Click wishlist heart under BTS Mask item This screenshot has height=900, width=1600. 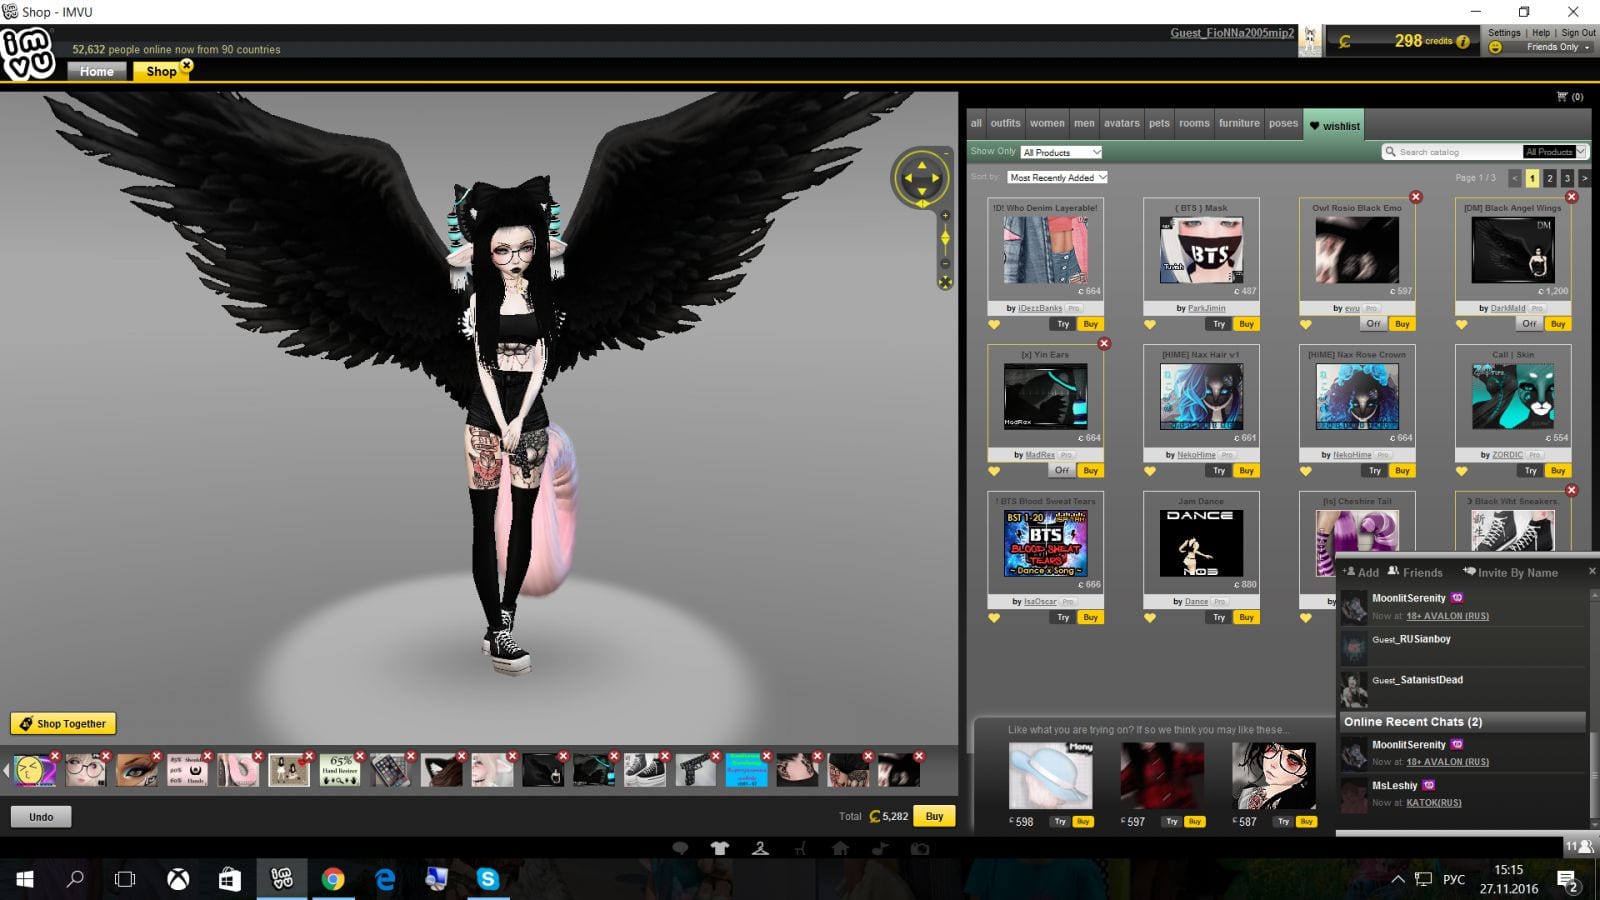1150,324
